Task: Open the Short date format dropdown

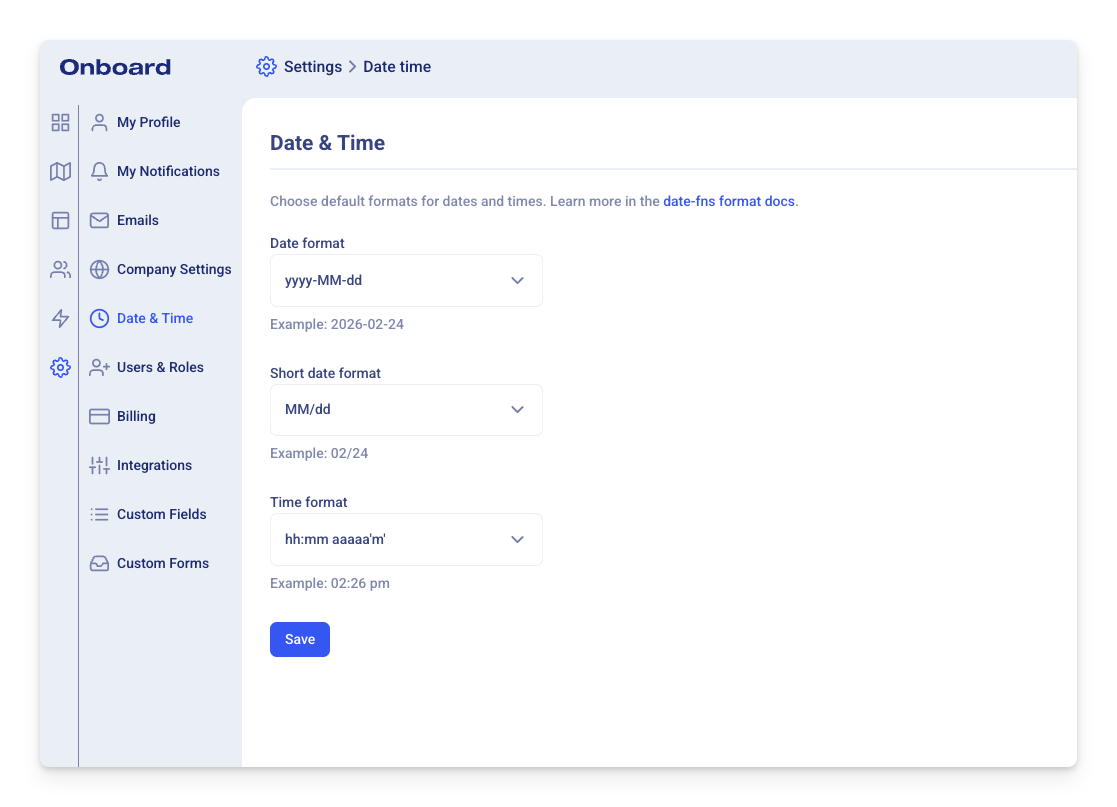Action: (406, 409)
